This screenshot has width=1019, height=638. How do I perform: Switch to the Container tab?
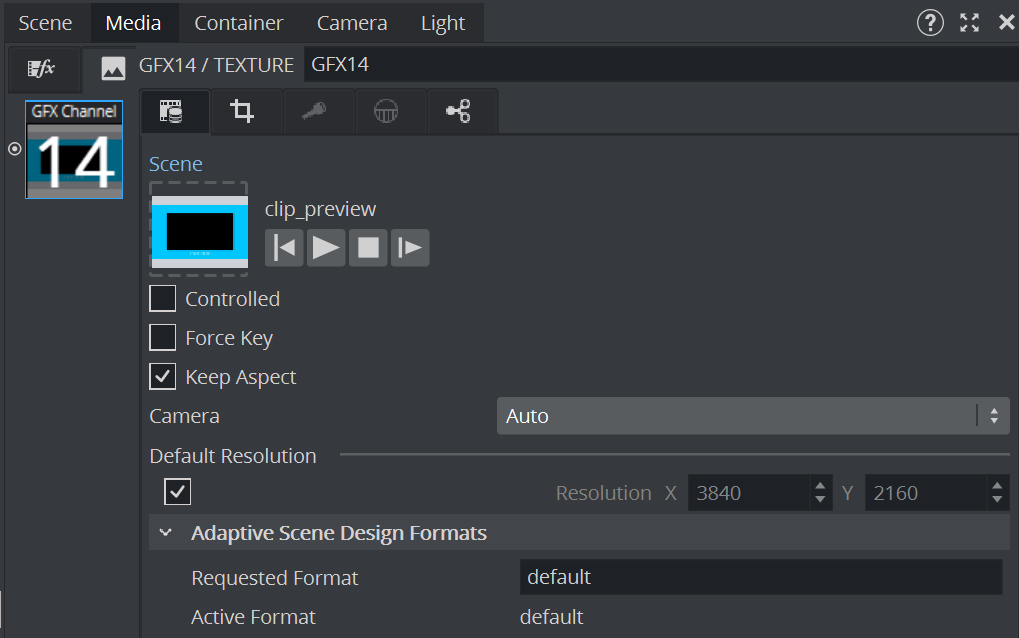tap(238, 22)
